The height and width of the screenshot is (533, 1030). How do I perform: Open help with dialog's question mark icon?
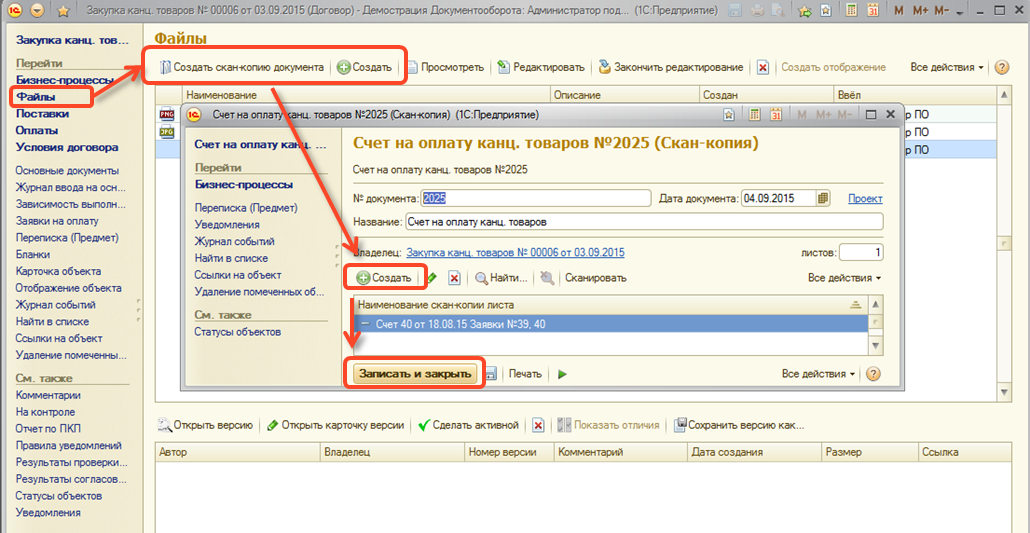872,374
